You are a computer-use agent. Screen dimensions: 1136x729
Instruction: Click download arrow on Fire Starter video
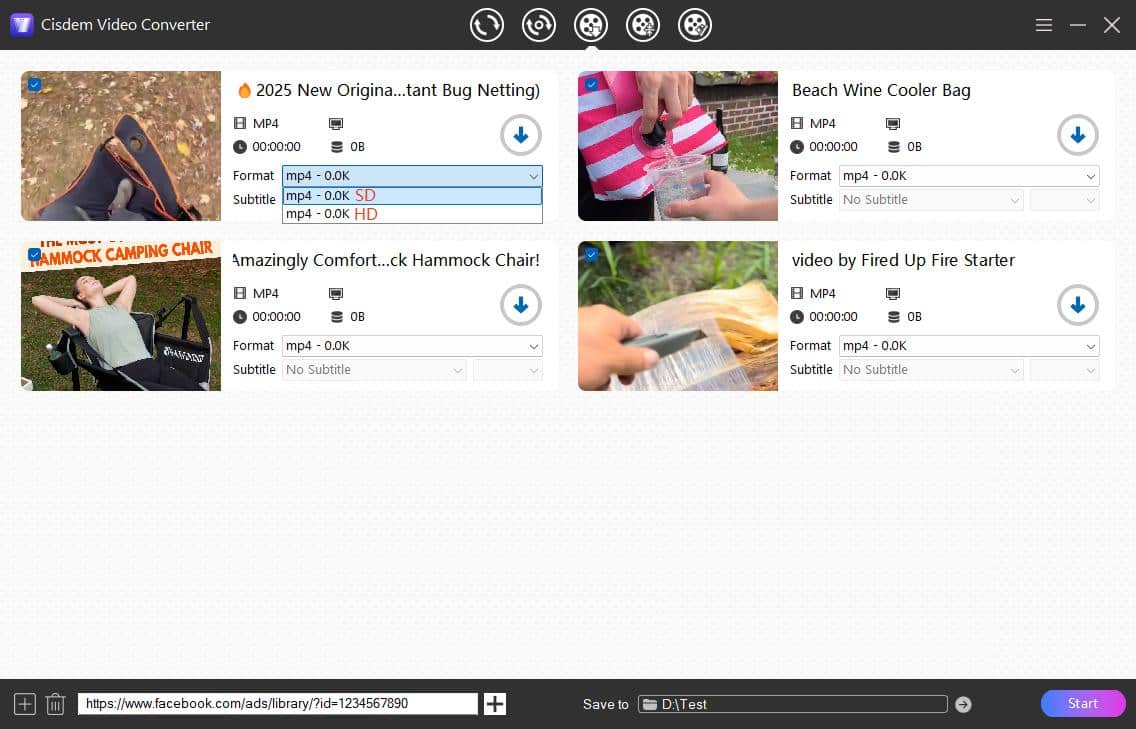[1078, 305]
